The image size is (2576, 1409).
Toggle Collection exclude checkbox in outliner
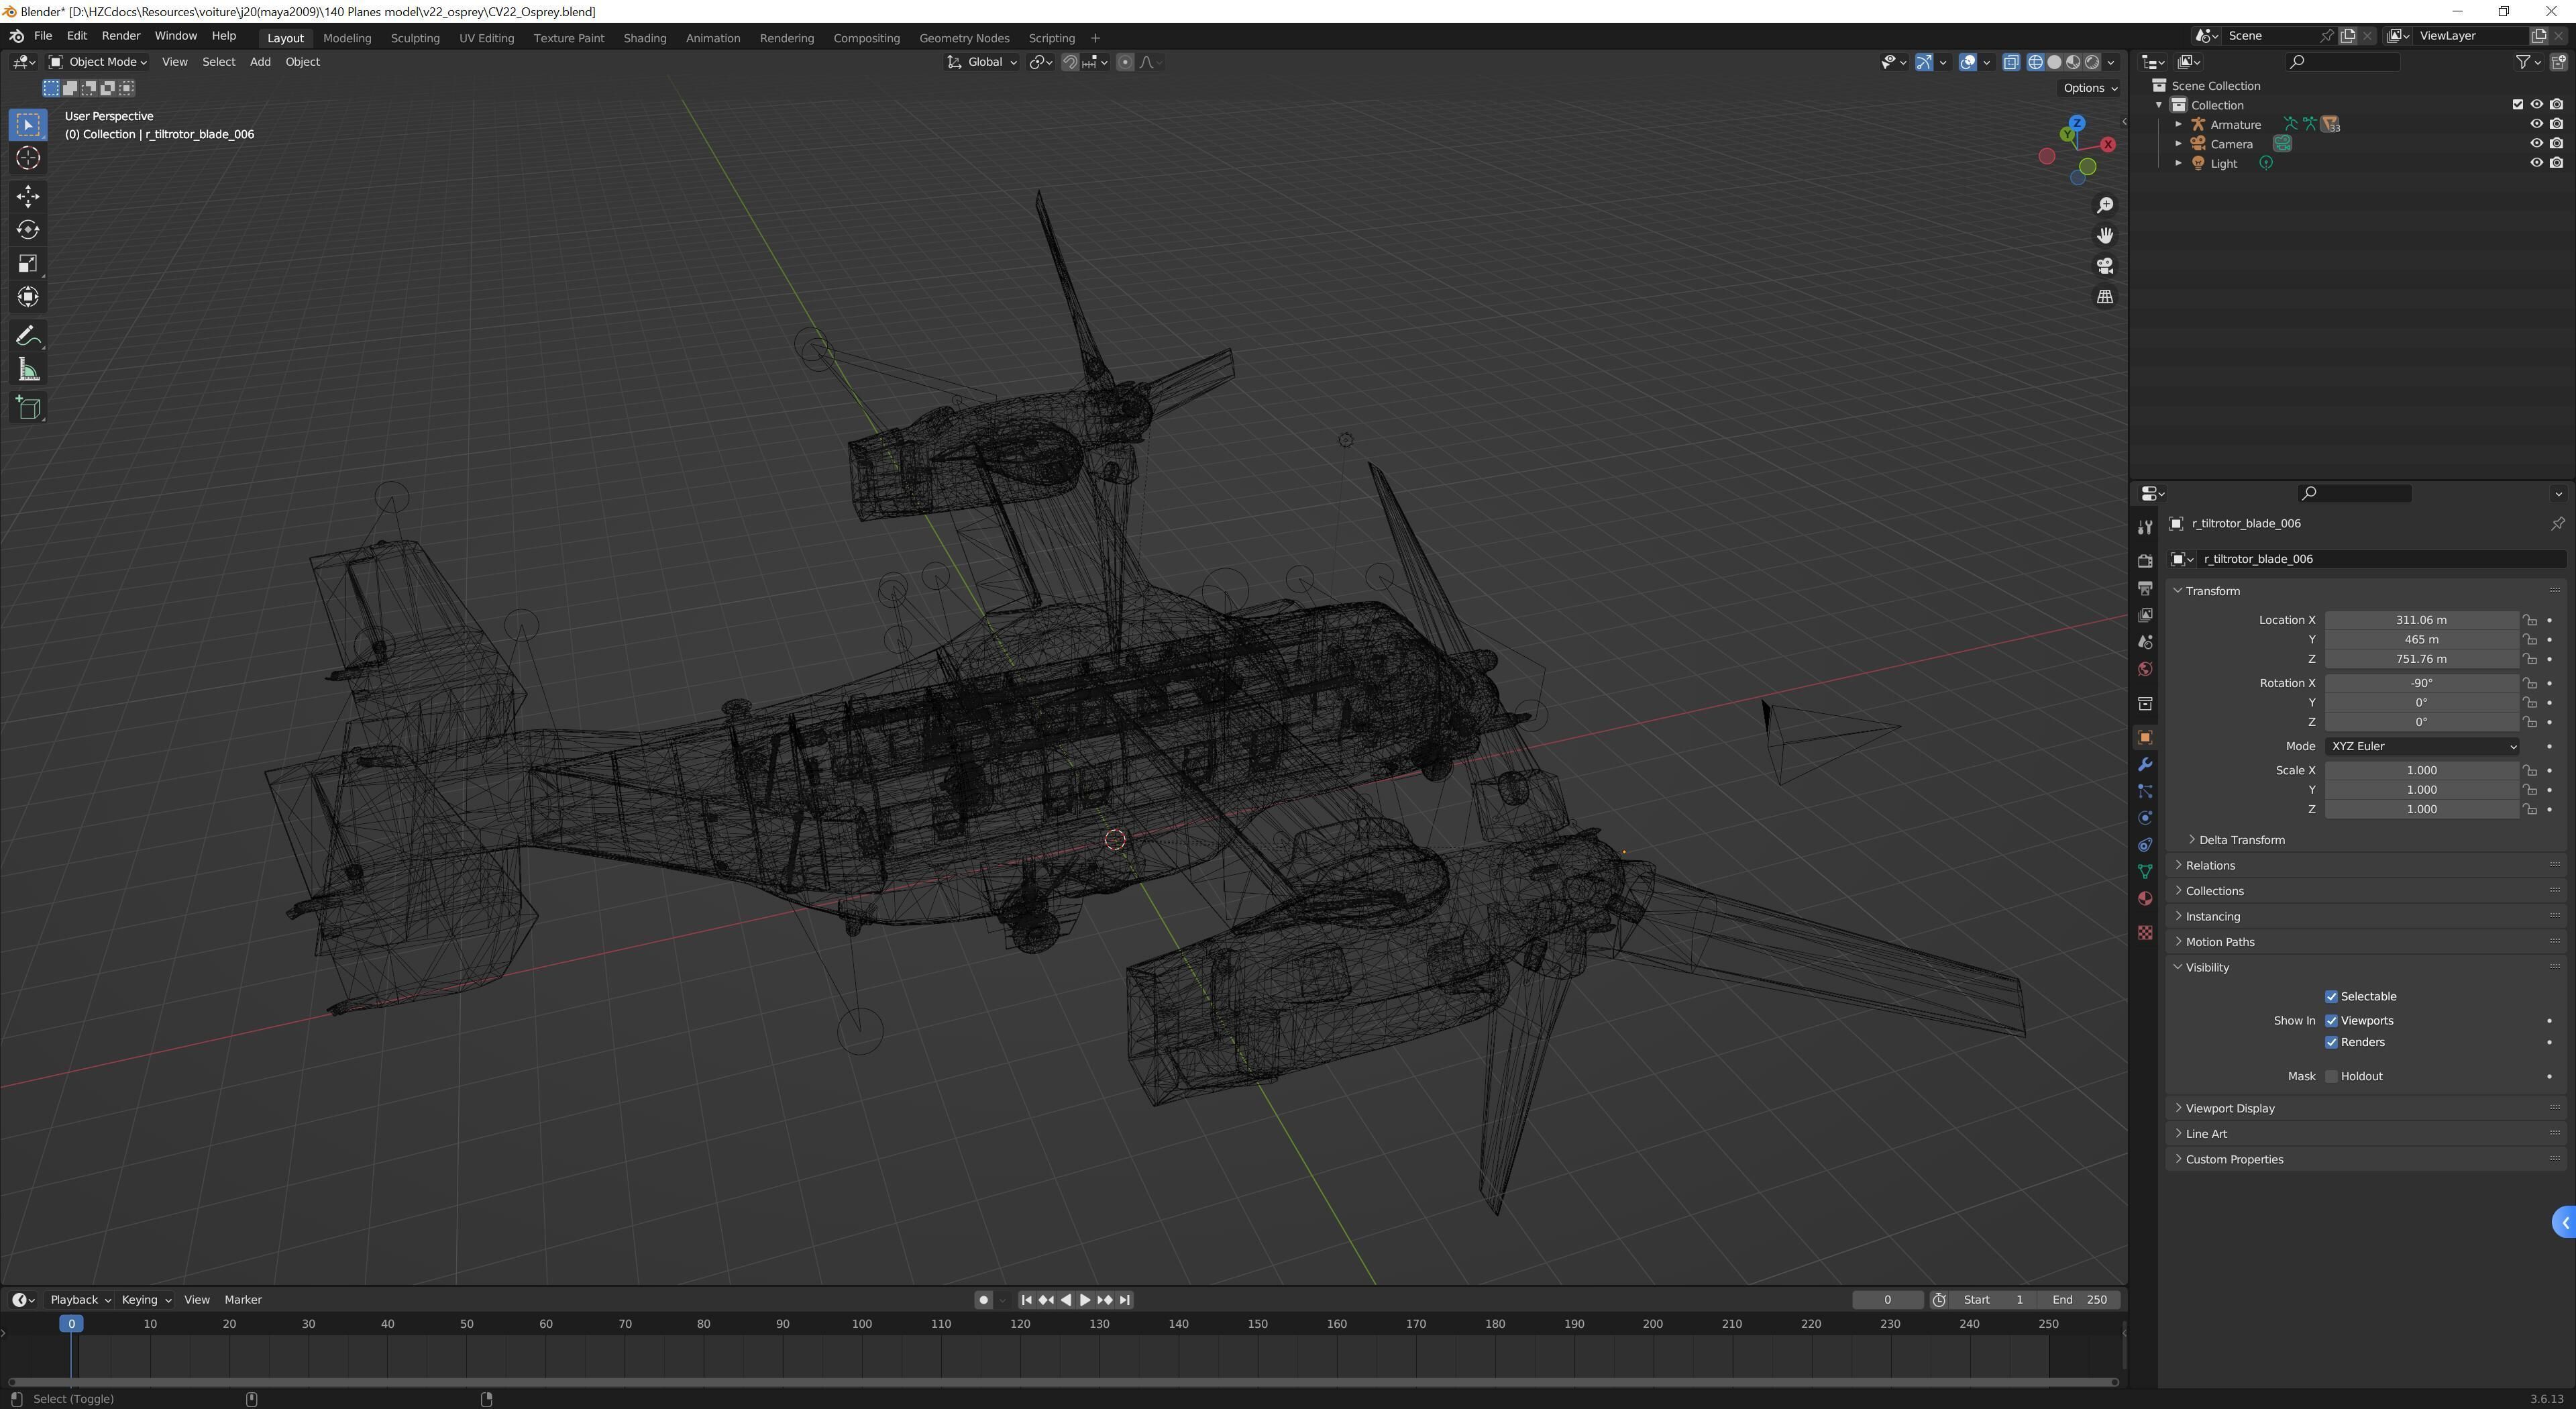[x=2518, y=104]
